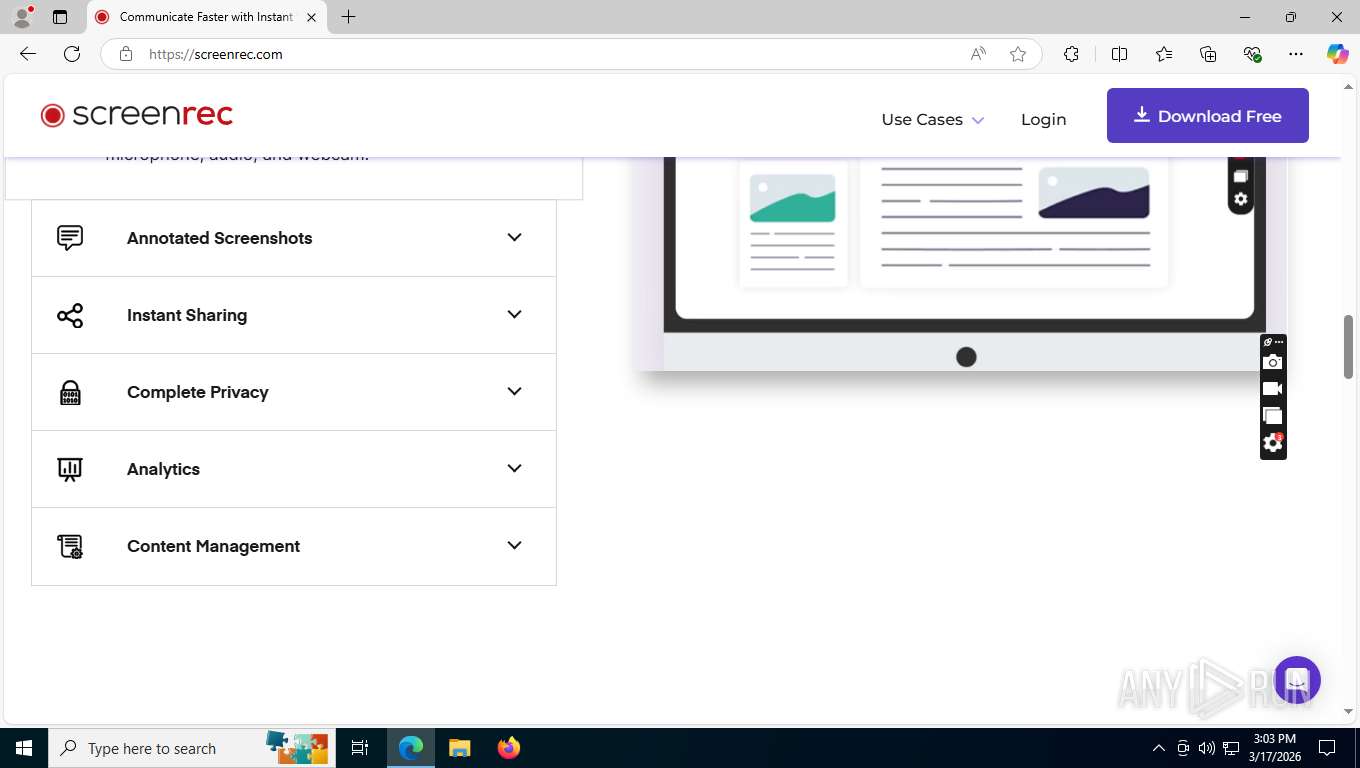The width and height of the screenshot is (1360, 768).
Task: Open the browser profile avatar
Action: [x=22, y=17]
